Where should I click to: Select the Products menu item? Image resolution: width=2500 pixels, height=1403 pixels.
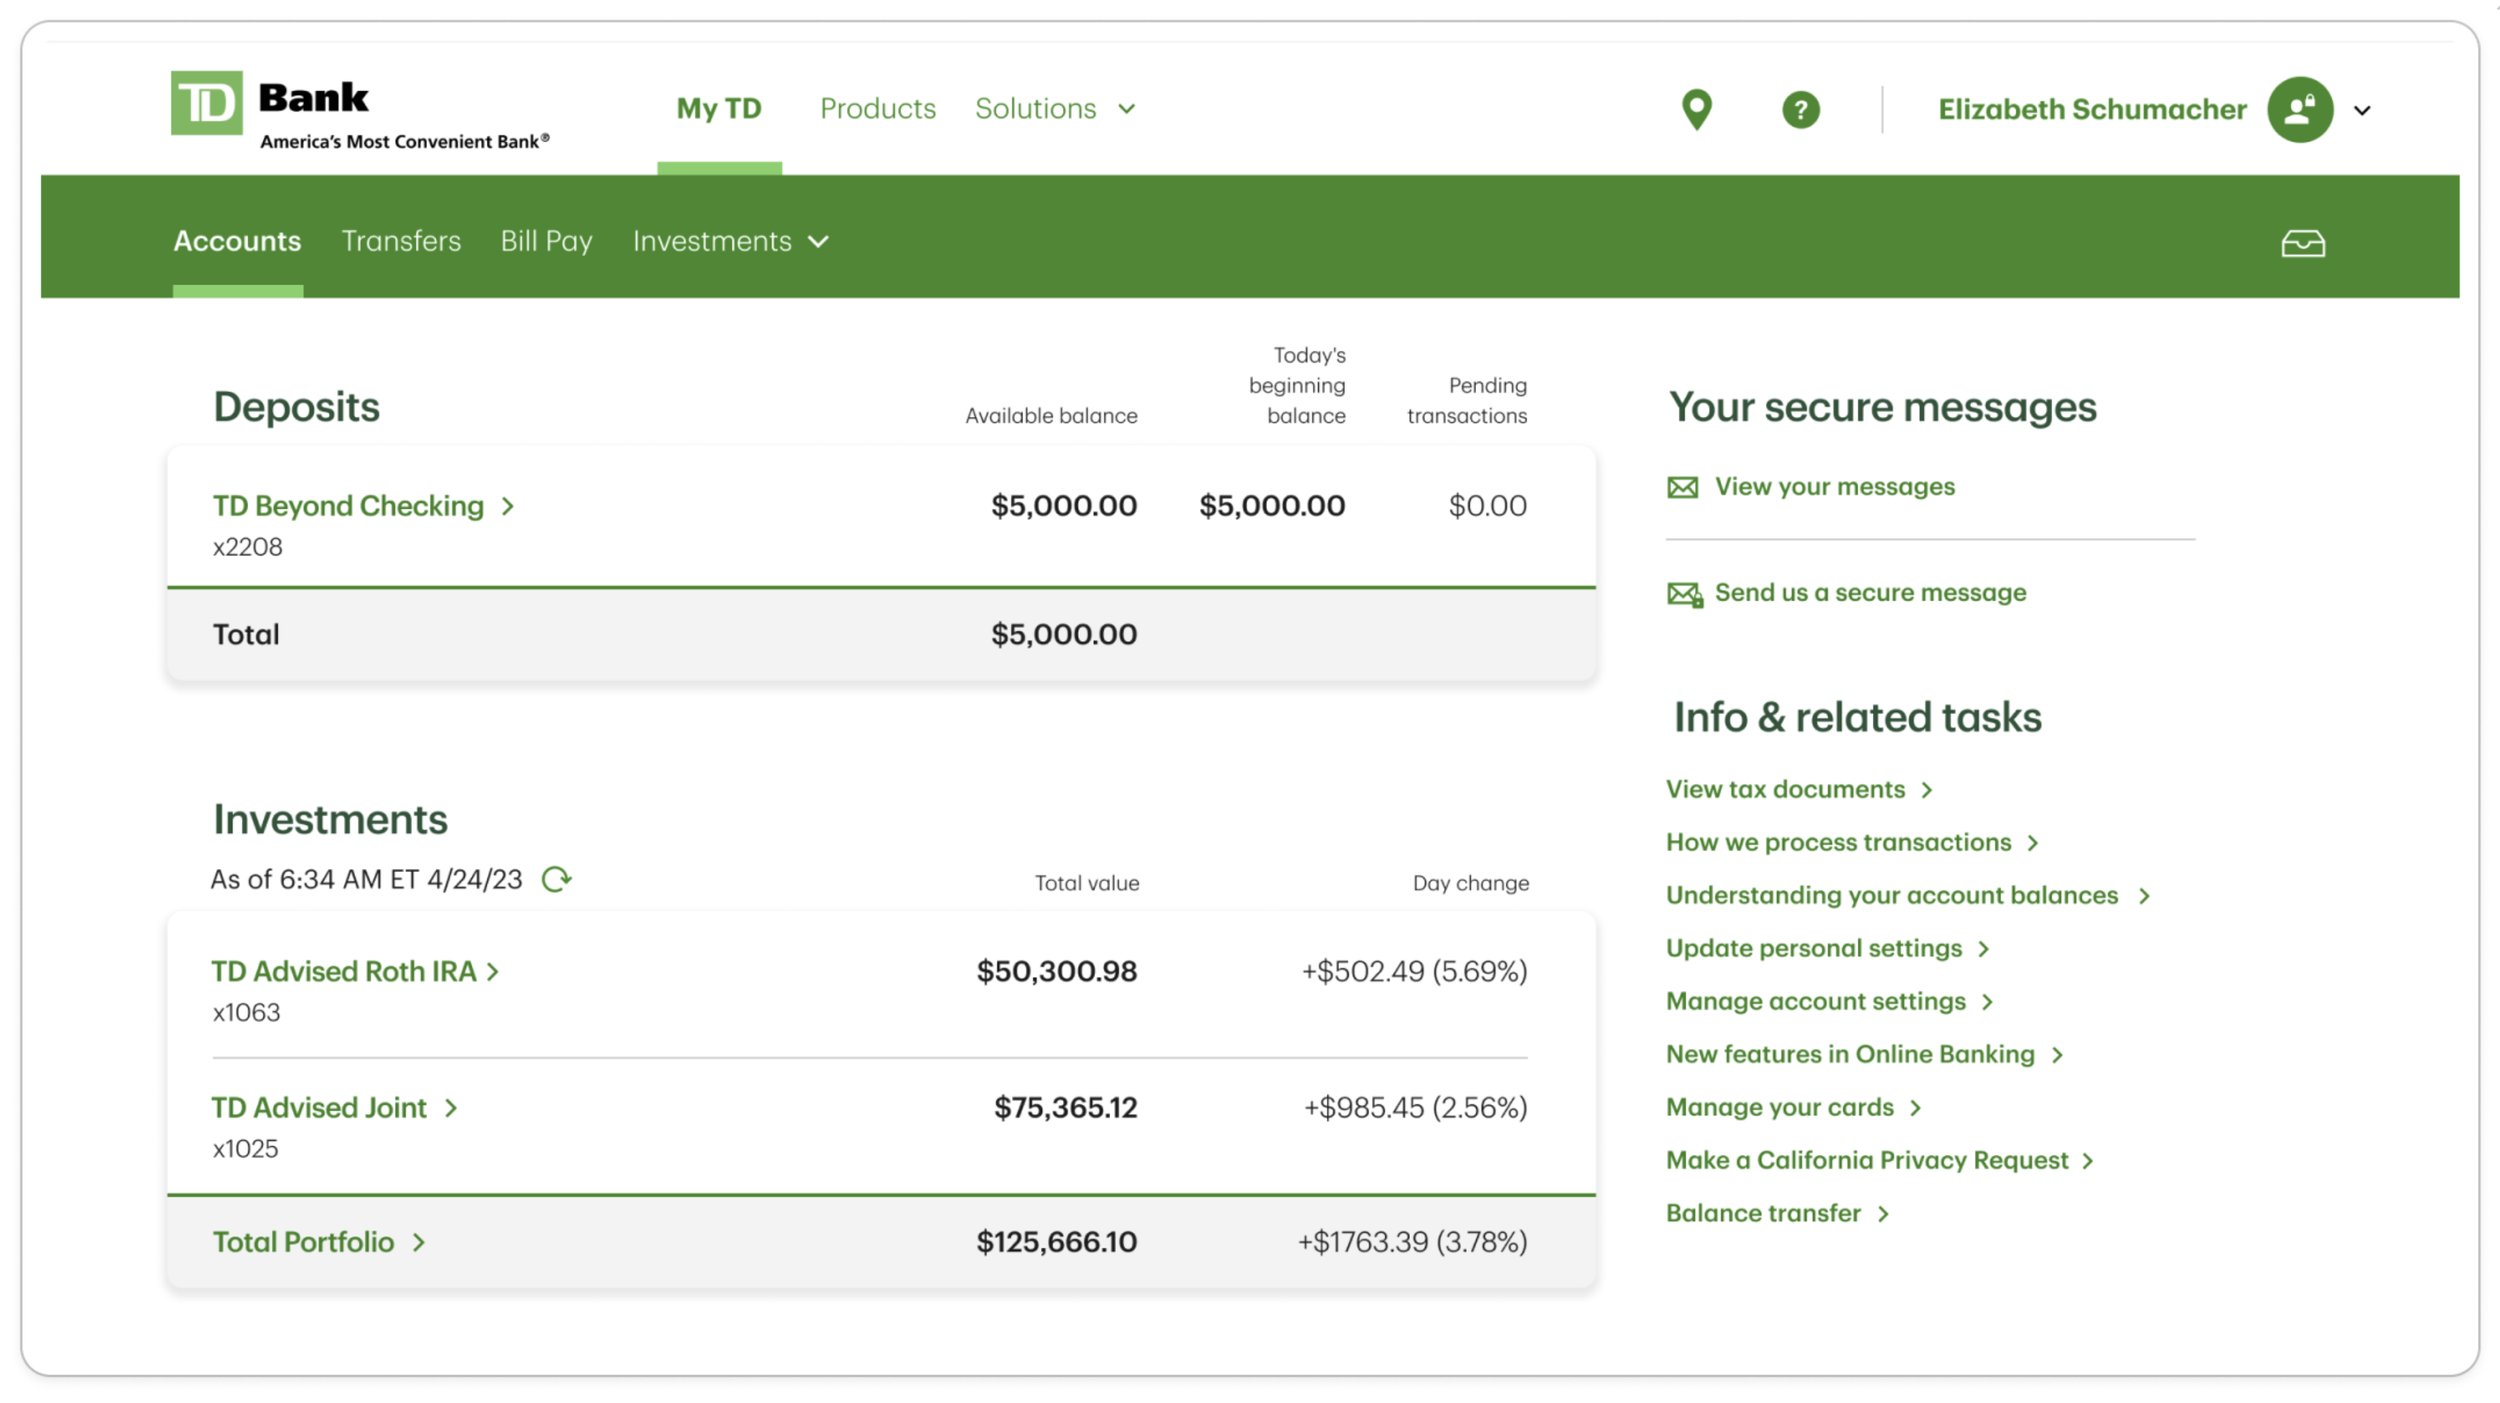(877, 109)
